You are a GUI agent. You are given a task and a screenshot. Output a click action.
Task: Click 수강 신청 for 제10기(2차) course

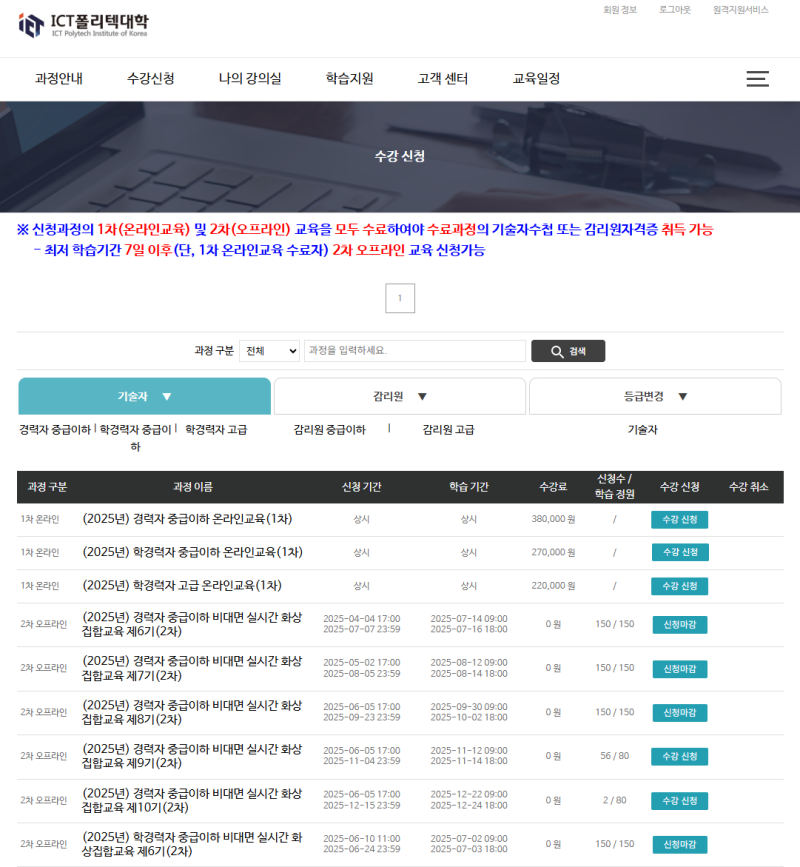click(680, 800)
